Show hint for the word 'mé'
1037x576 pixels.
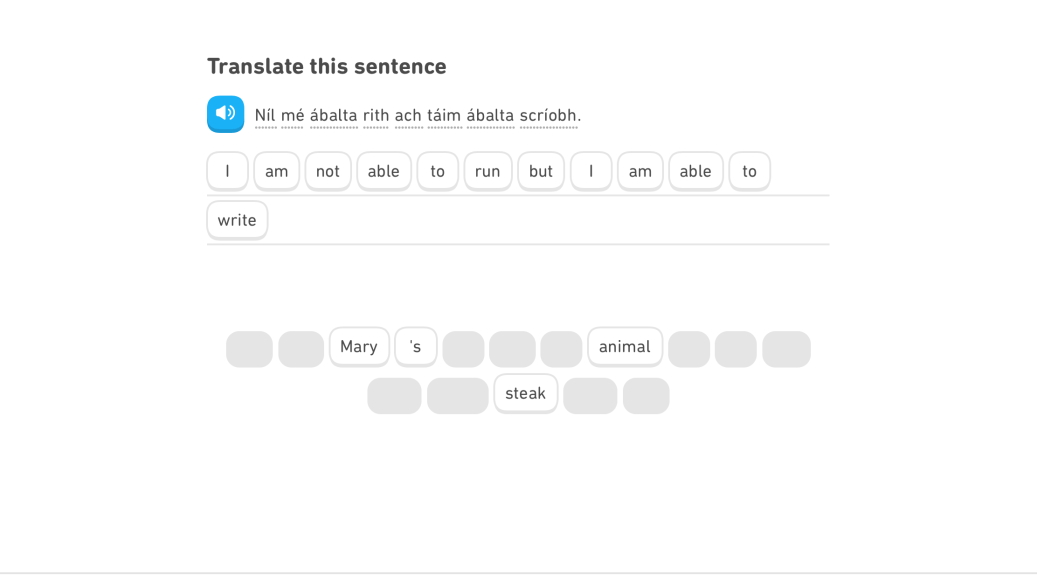(292, 115)
